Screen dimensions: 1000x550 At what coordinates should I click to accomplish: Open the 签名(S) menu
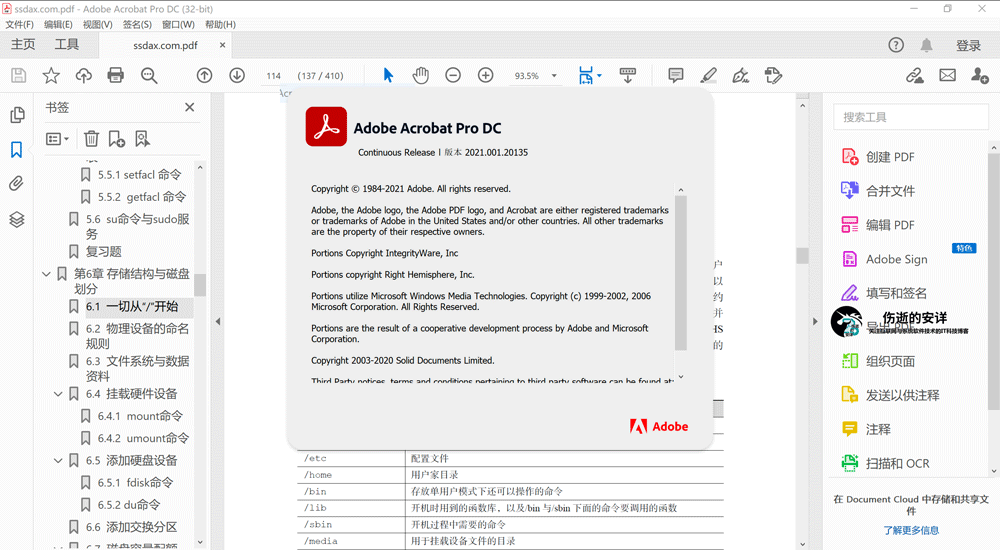tap(137, 24)
